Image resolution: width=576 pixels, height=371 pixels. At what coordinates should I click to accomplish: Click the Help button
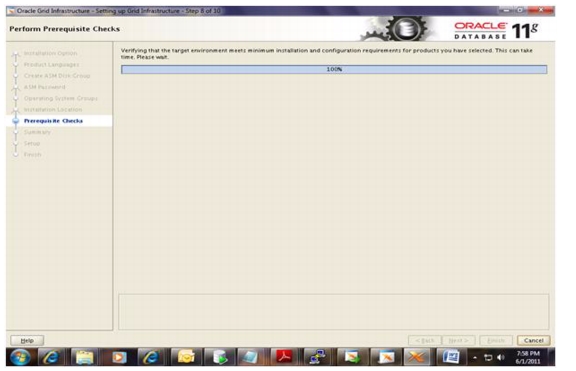(27, 341)
